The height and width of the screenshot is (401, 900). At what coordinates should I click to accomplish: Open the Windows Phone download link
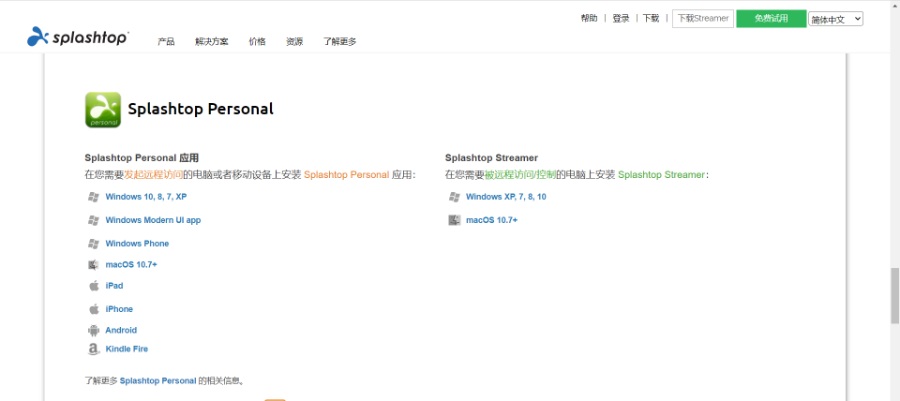click(x=137, y=244)
